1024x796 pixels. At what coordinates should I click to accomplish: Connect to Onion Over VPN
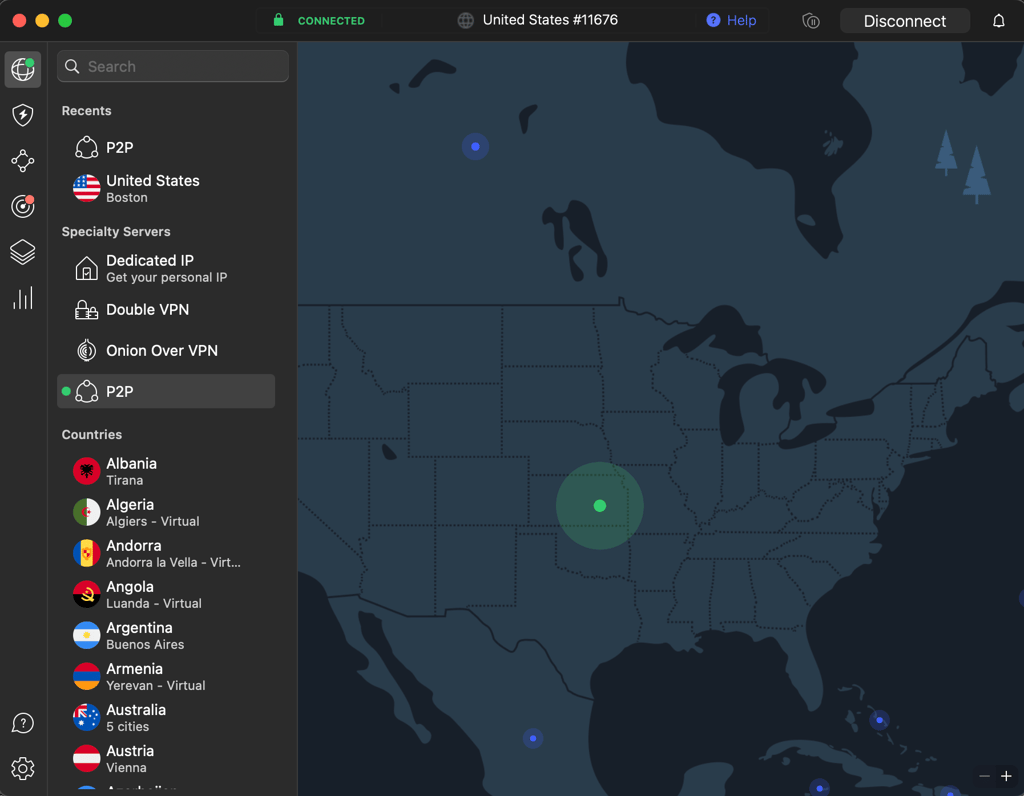tap(166, 351)
